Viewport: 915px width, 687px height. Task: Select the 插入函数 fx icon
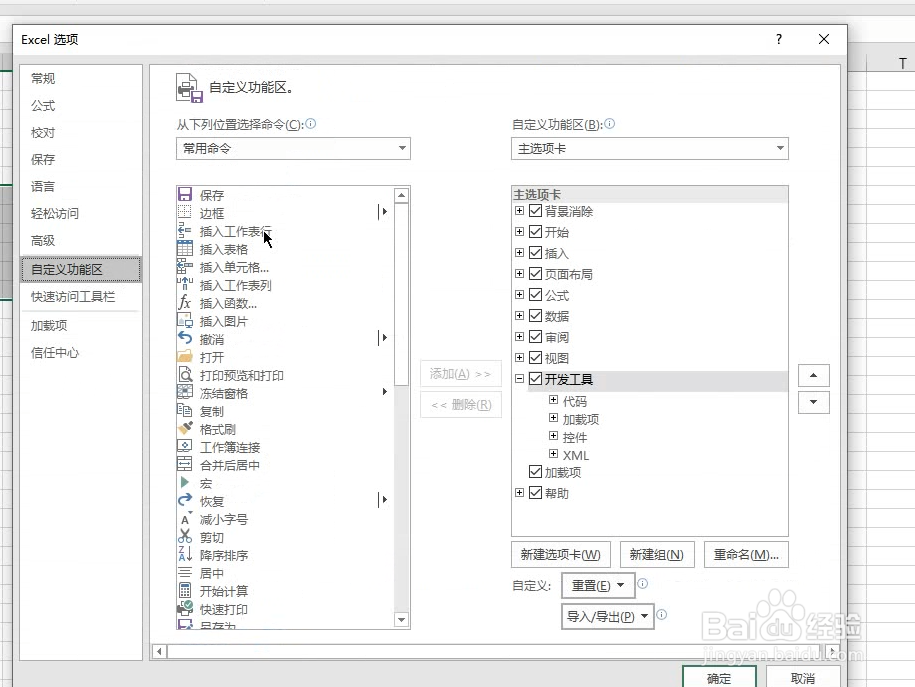(x=185, y=302)
